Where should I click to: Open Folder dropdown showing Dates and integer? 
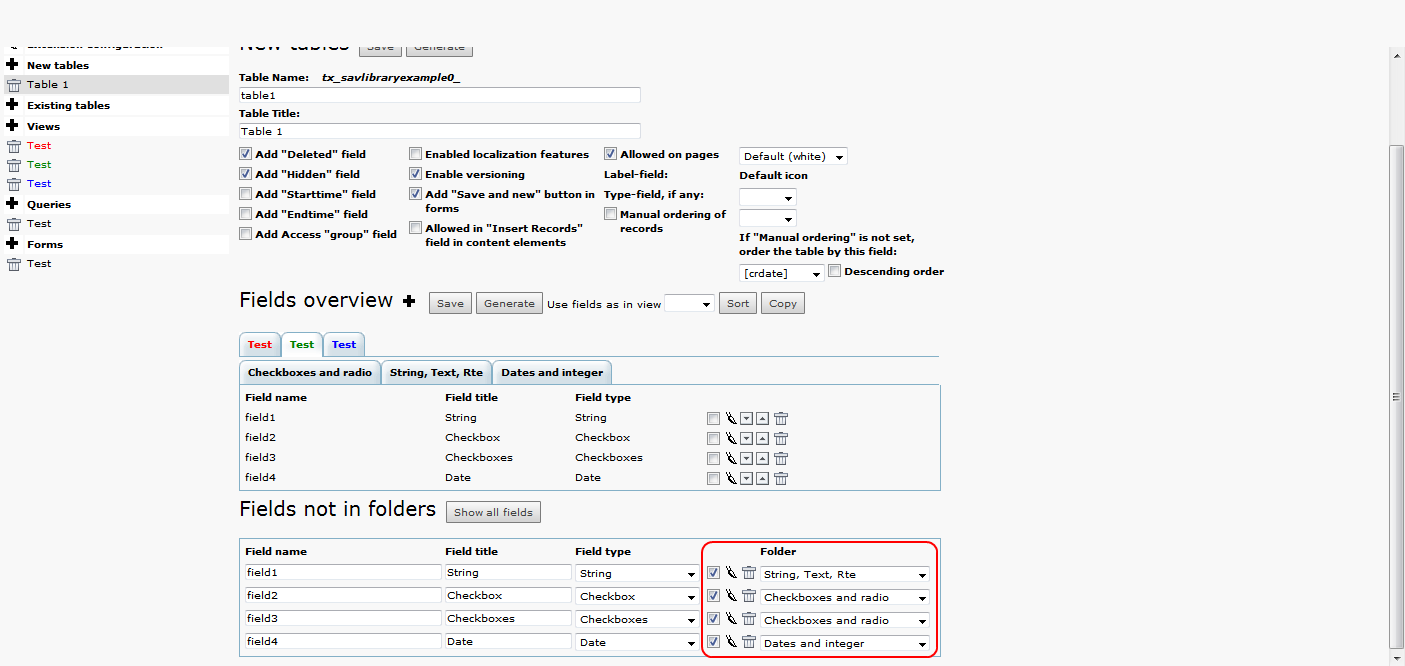coord(844,643)
